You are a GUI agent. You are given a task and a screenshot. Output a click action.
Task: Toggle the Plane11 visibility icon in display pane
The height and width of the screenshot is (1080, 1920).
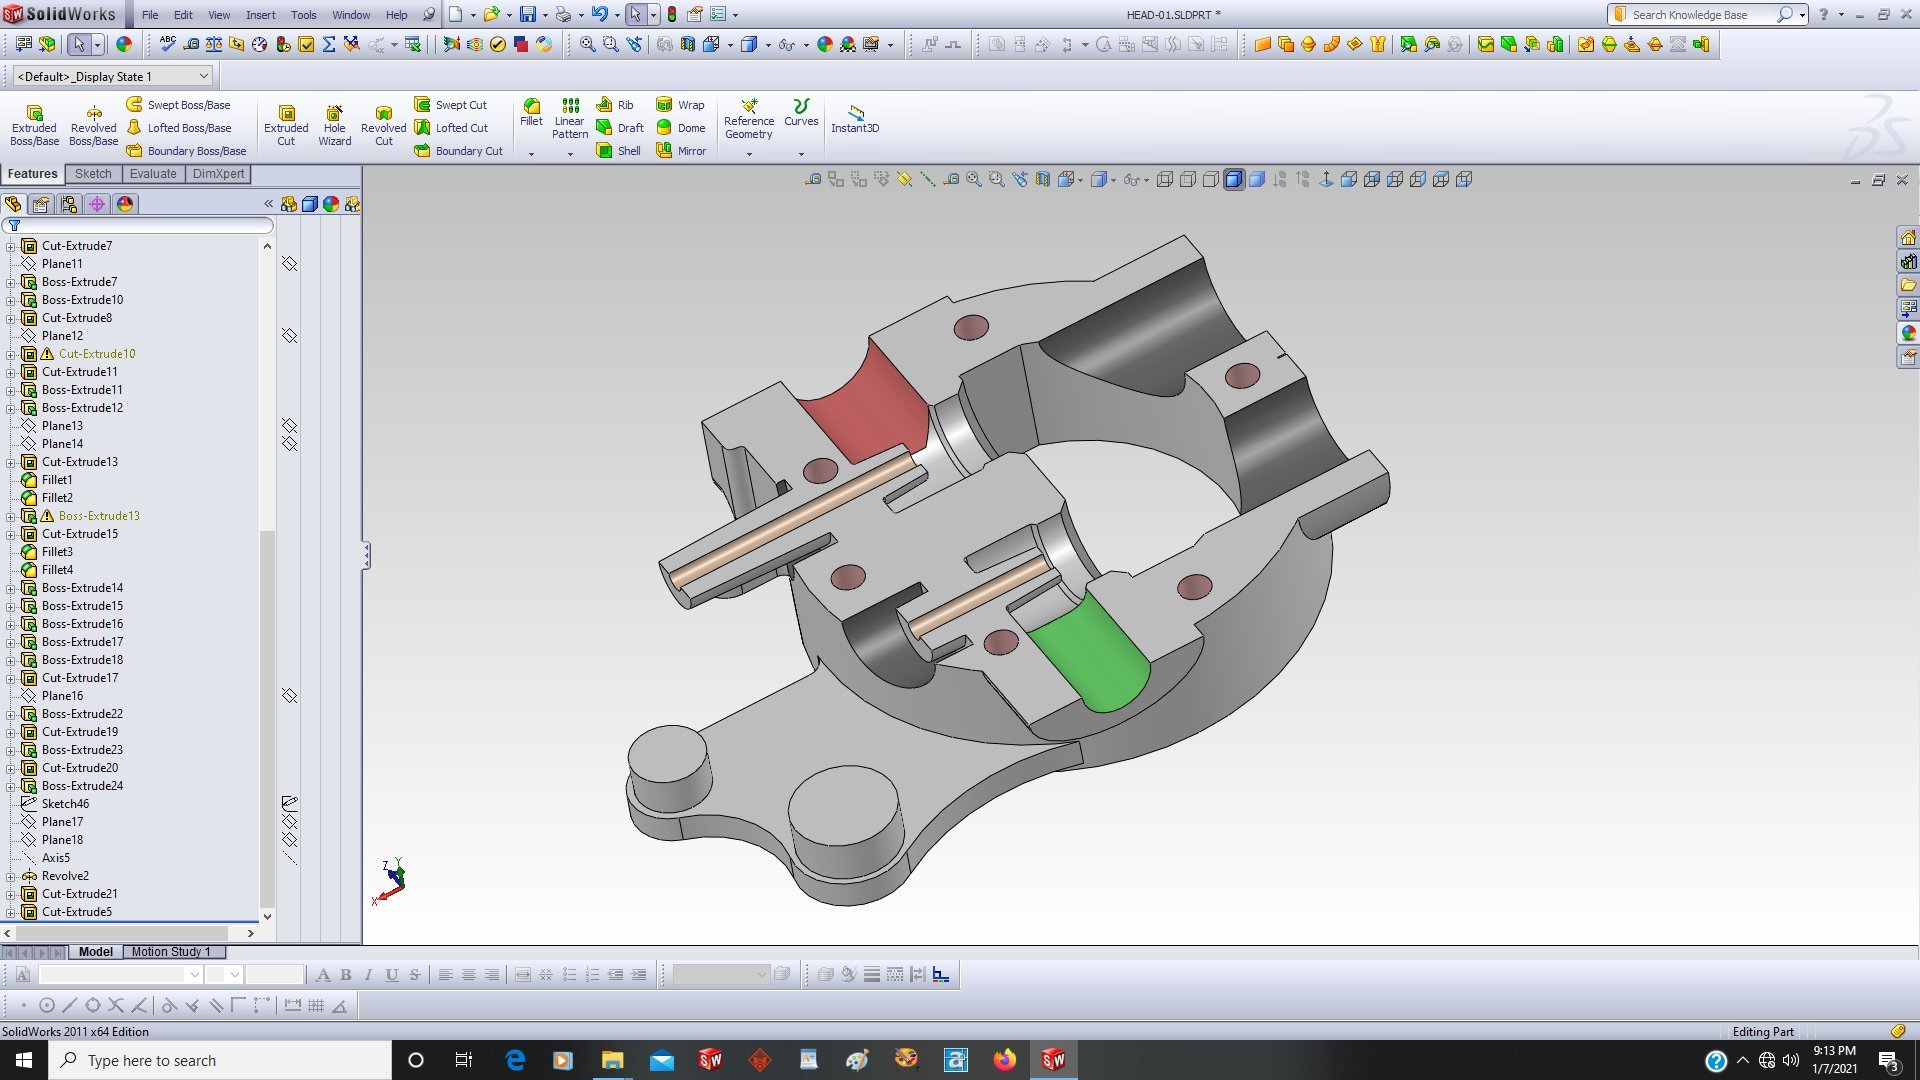point(289,264)
